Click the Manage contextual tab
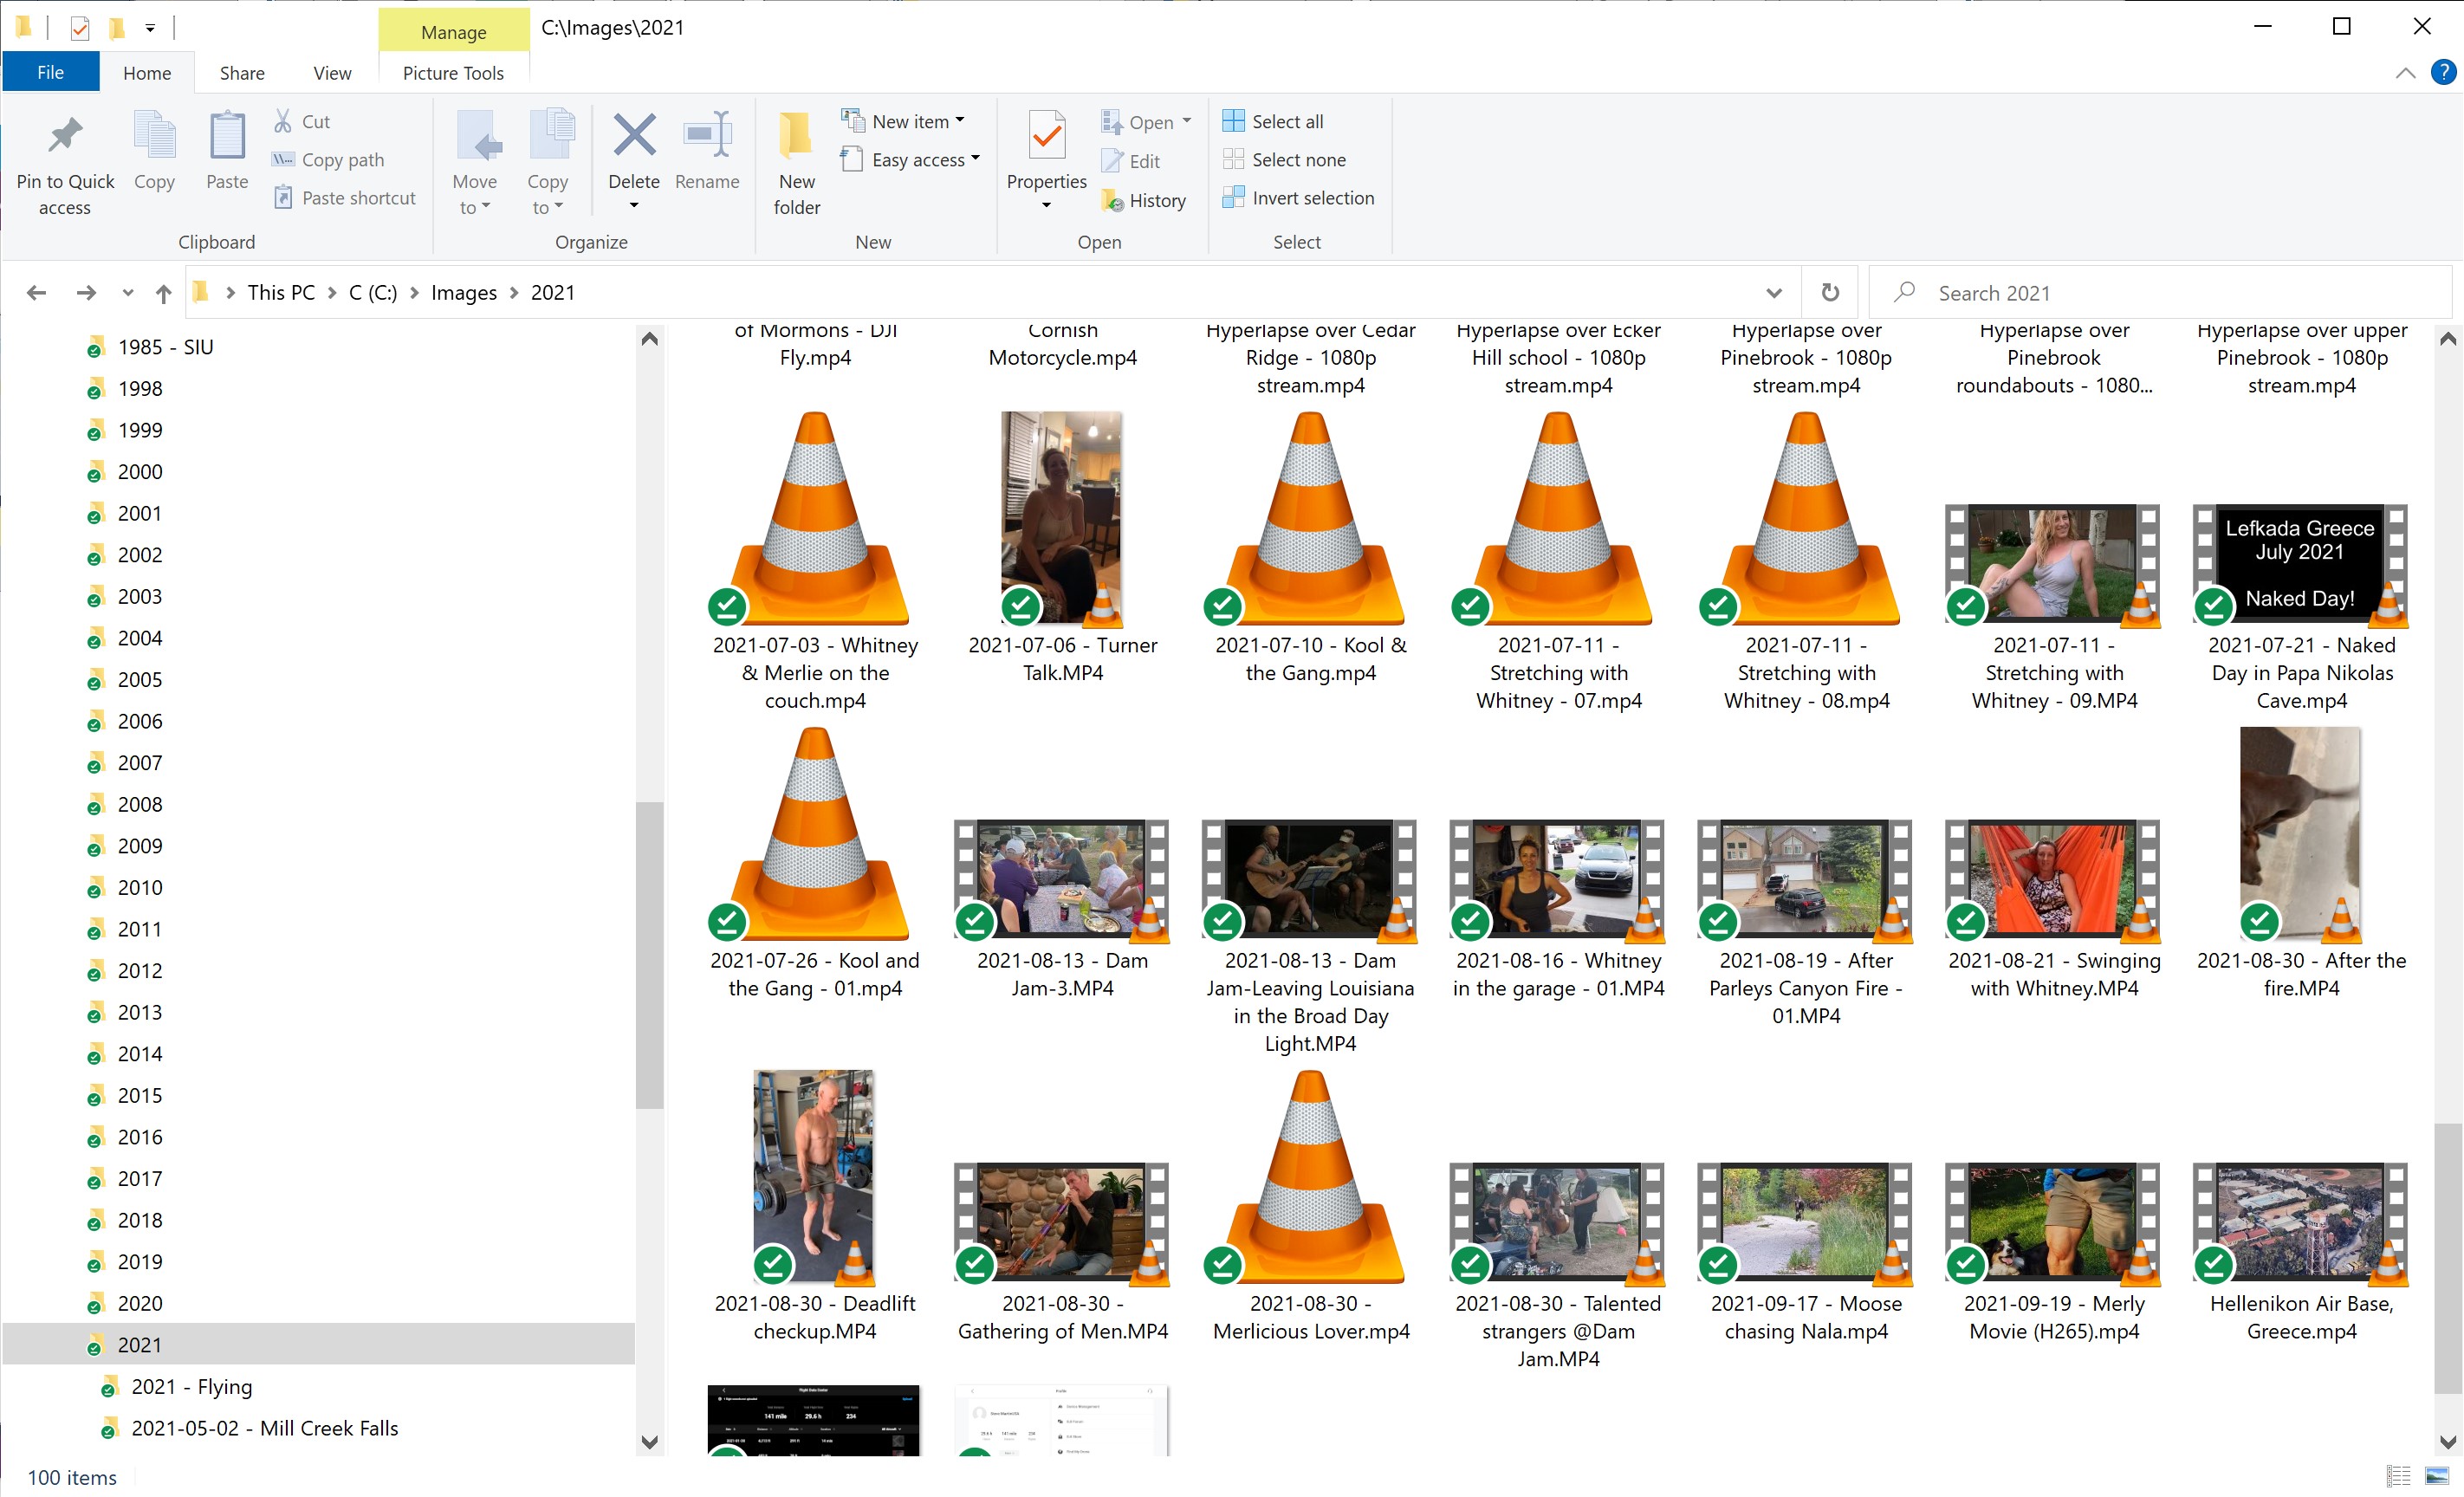Viewport: 2464px width, 1497px height. pyautogui.click(x=453, y=31)
